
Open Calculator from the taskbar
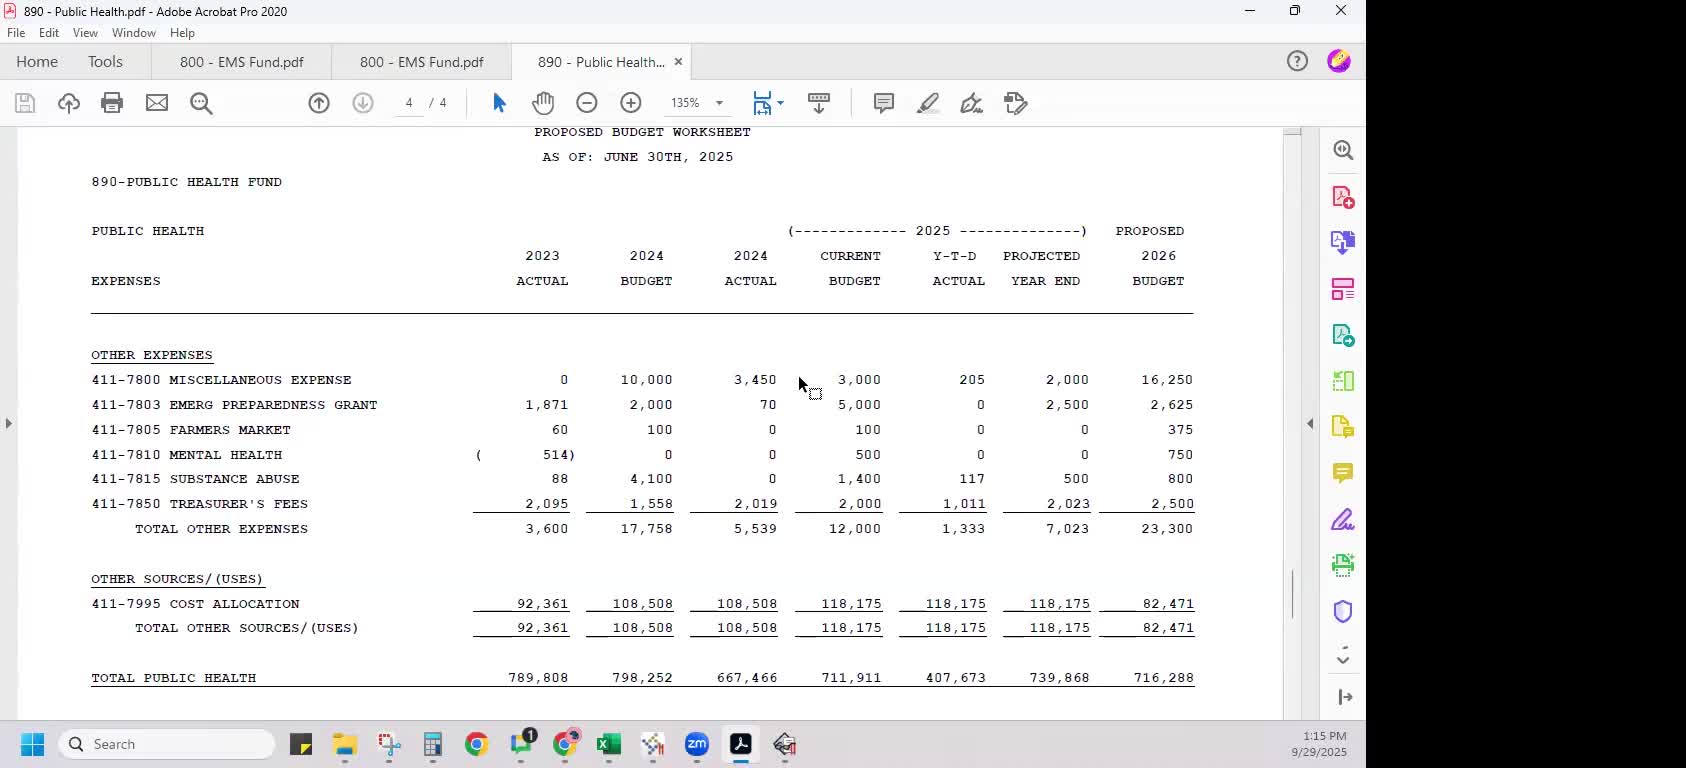[432, 745]
